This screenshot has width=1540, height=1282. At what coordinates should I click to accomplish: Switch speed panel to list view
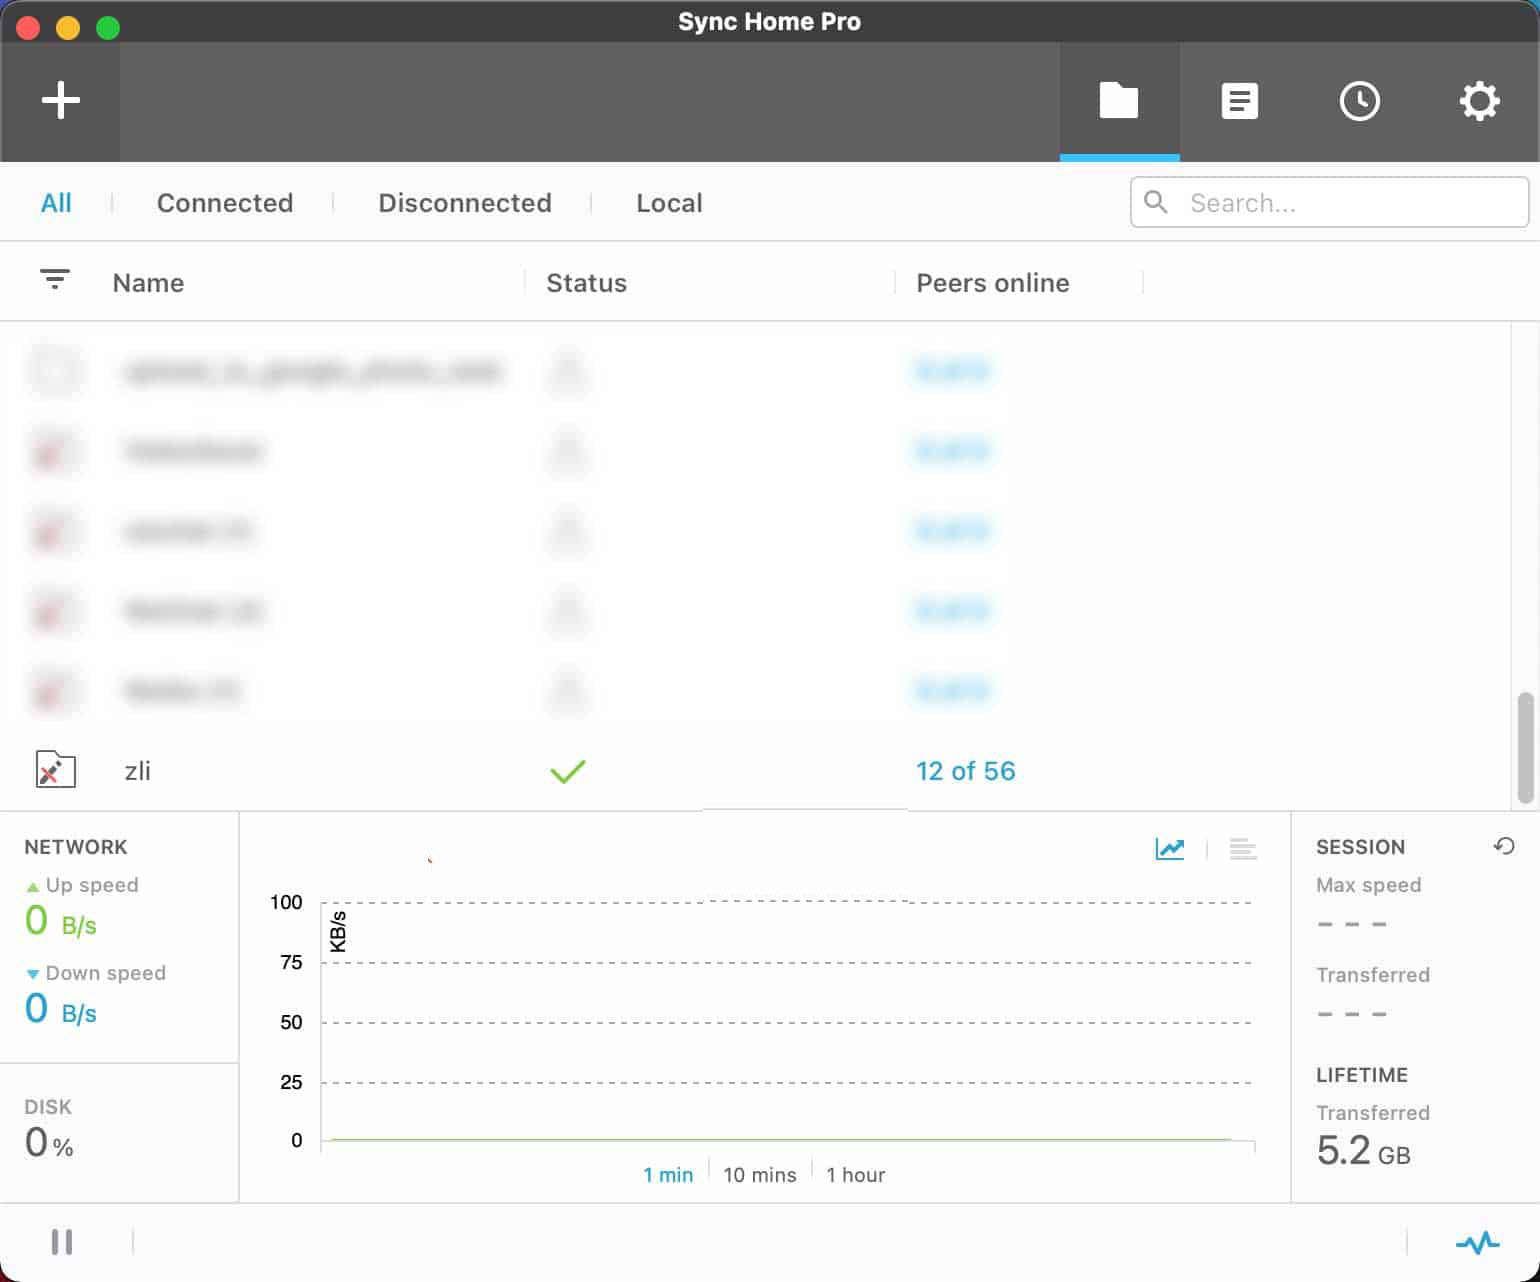click(1243, 849)
